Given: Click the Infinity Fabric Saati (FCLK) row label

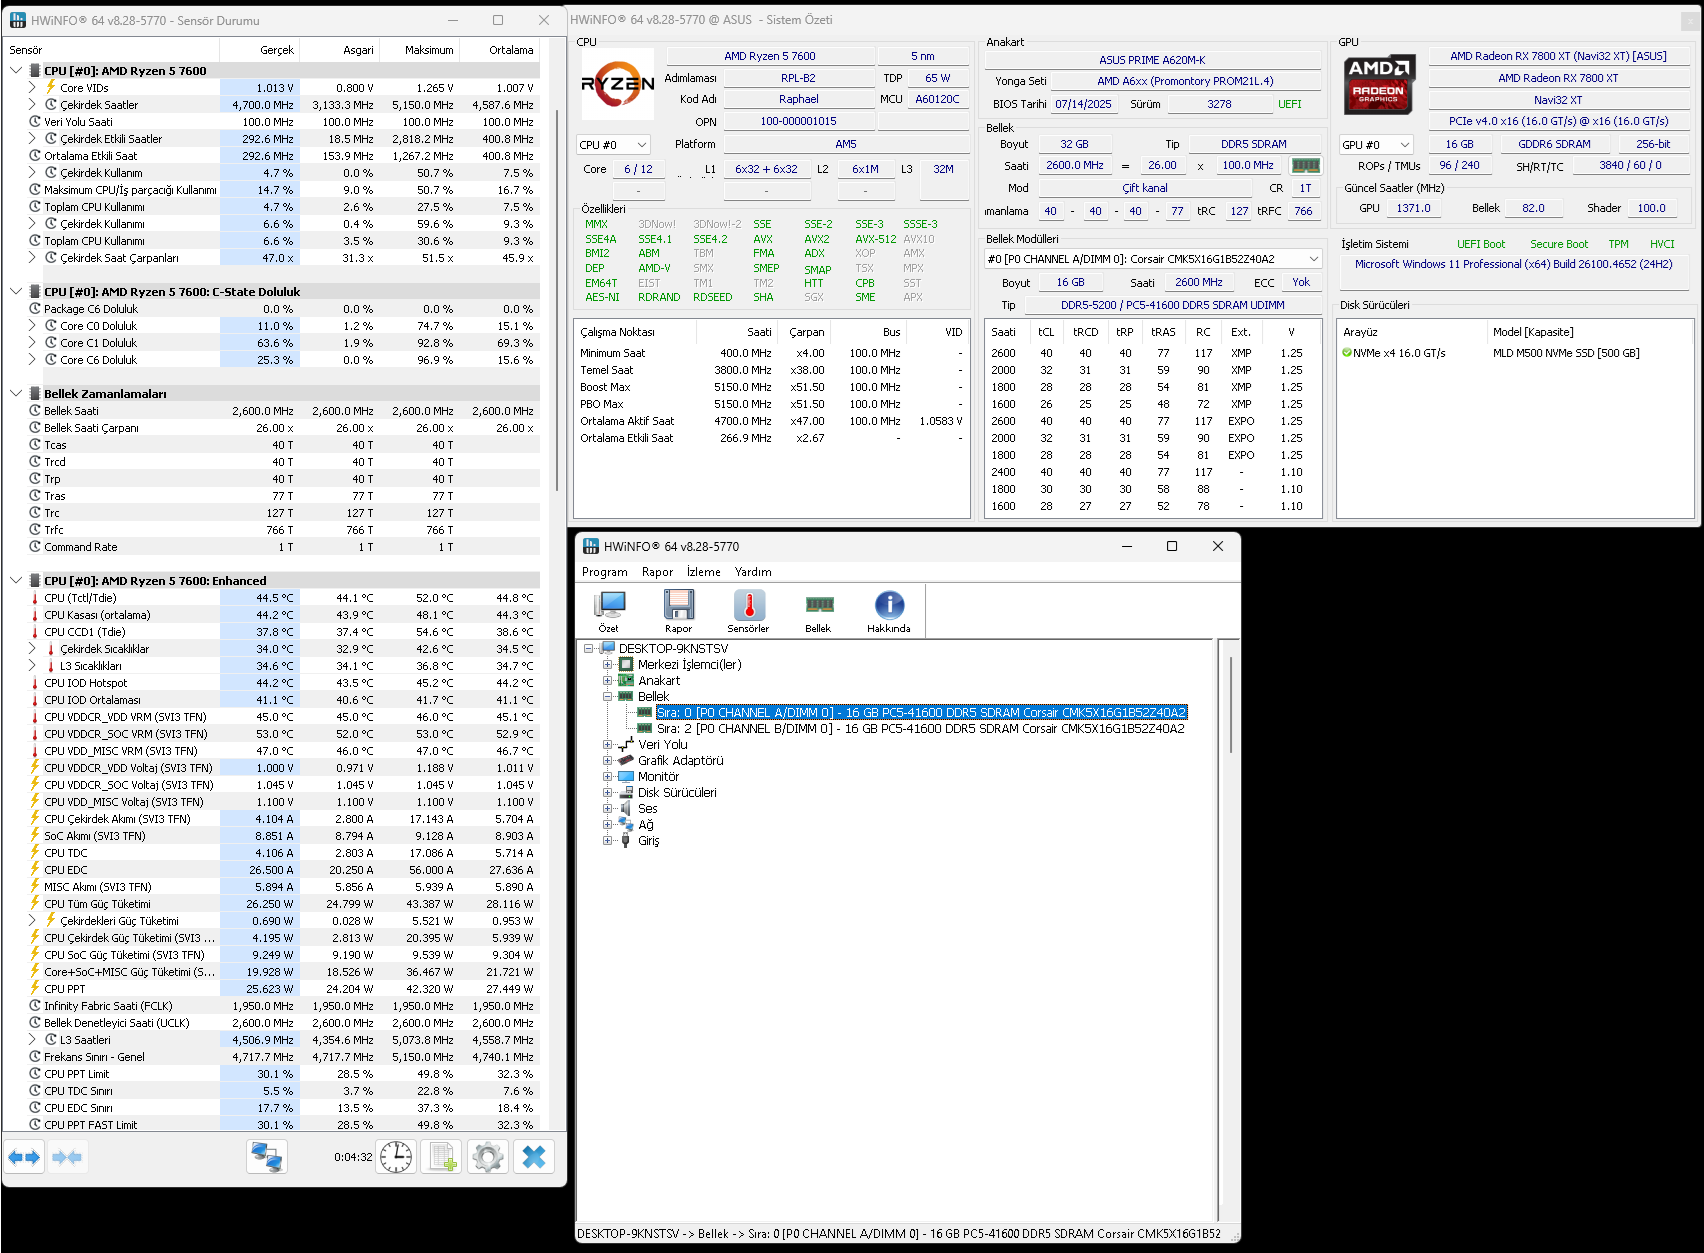Looking at the screenshot, I should [x=108, y=1006].
